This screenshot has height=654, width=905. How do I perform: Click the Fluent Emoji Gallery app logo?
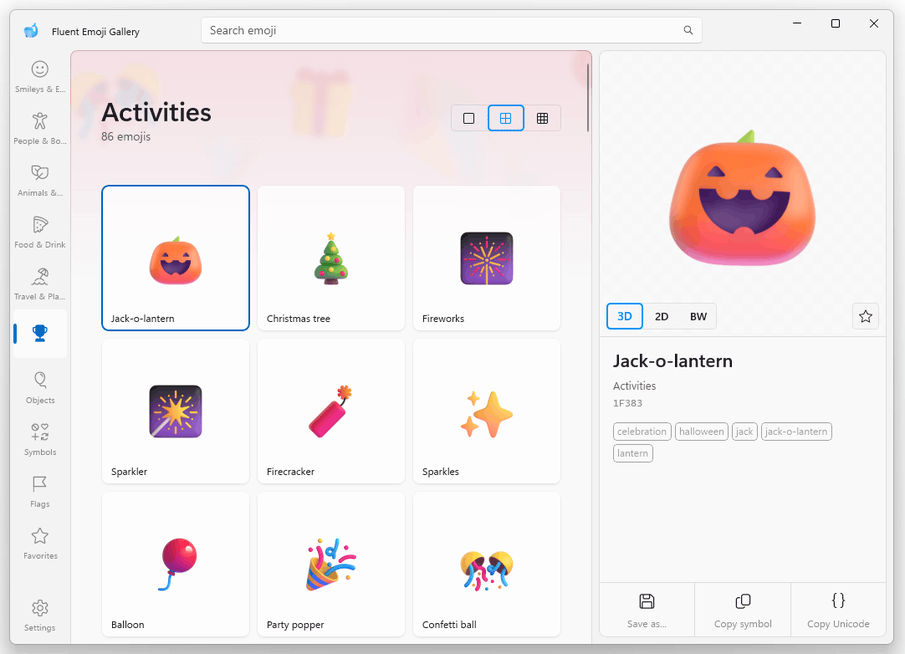31,31
